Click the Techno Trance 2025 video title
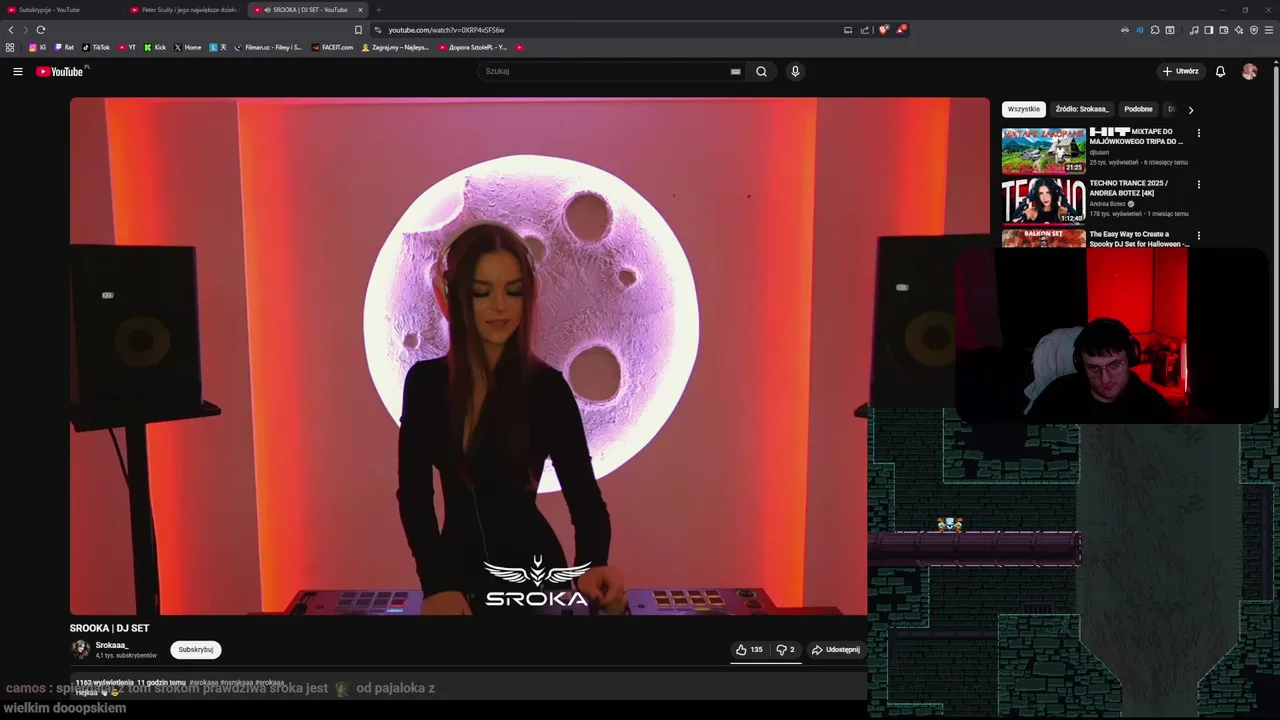 tap(1129, 188)
